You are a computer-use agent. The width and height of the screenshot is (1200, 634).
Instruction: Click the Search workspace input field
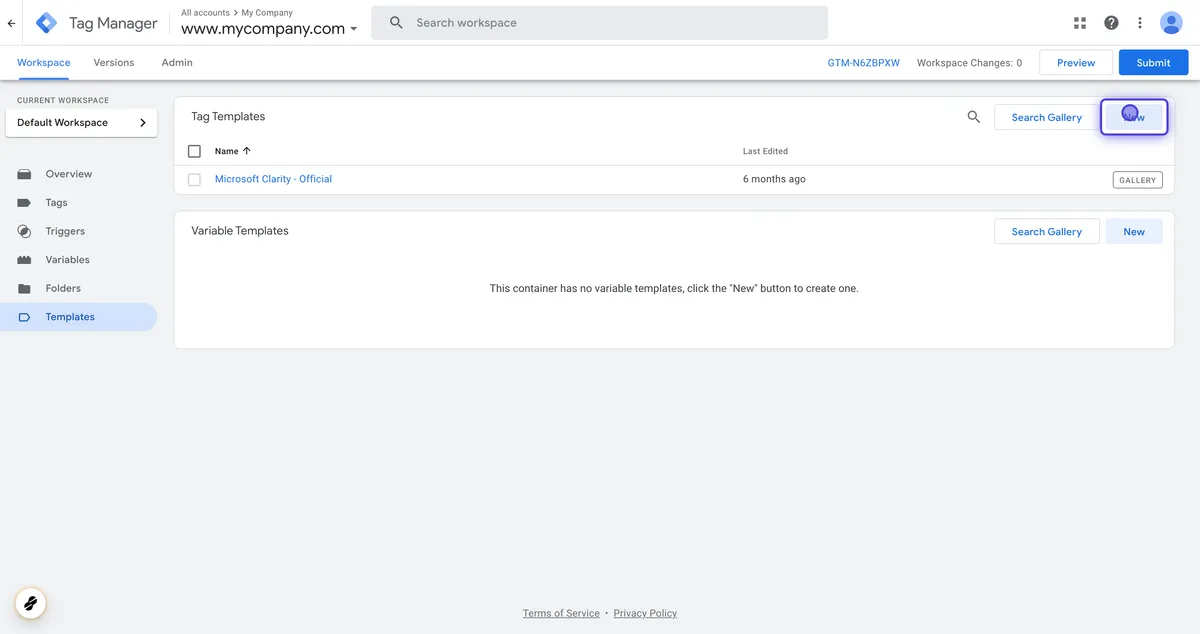600,22
